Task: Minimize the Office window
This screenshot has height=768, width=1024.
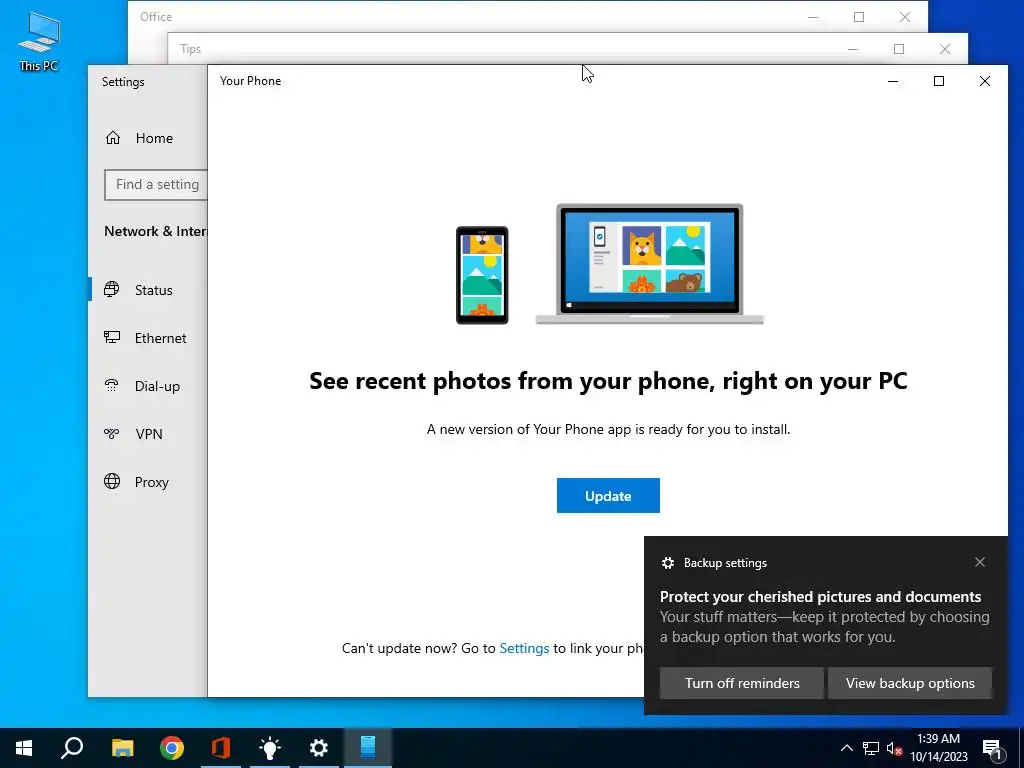Action: [x=813, y=17]
